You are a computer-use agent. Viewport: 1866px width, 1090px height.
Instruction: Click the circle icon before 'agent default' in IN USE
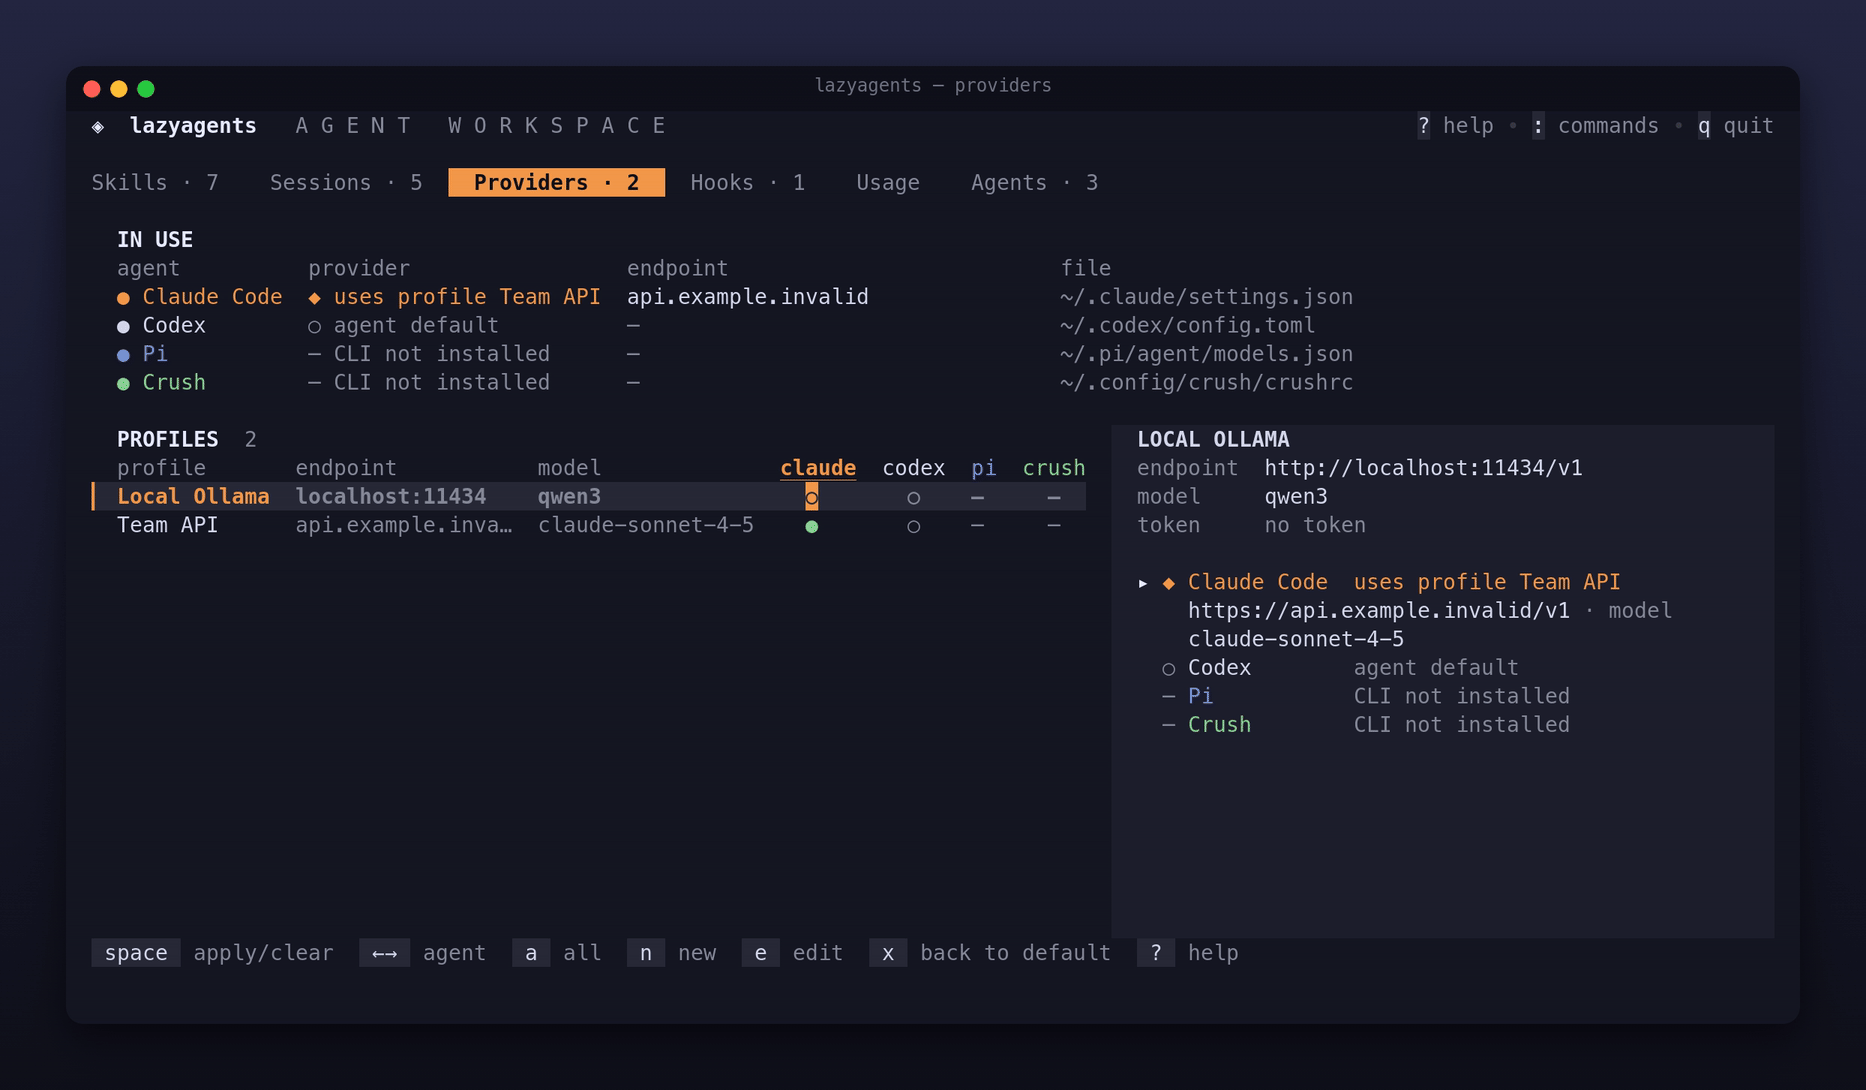(x=314, y=327)
